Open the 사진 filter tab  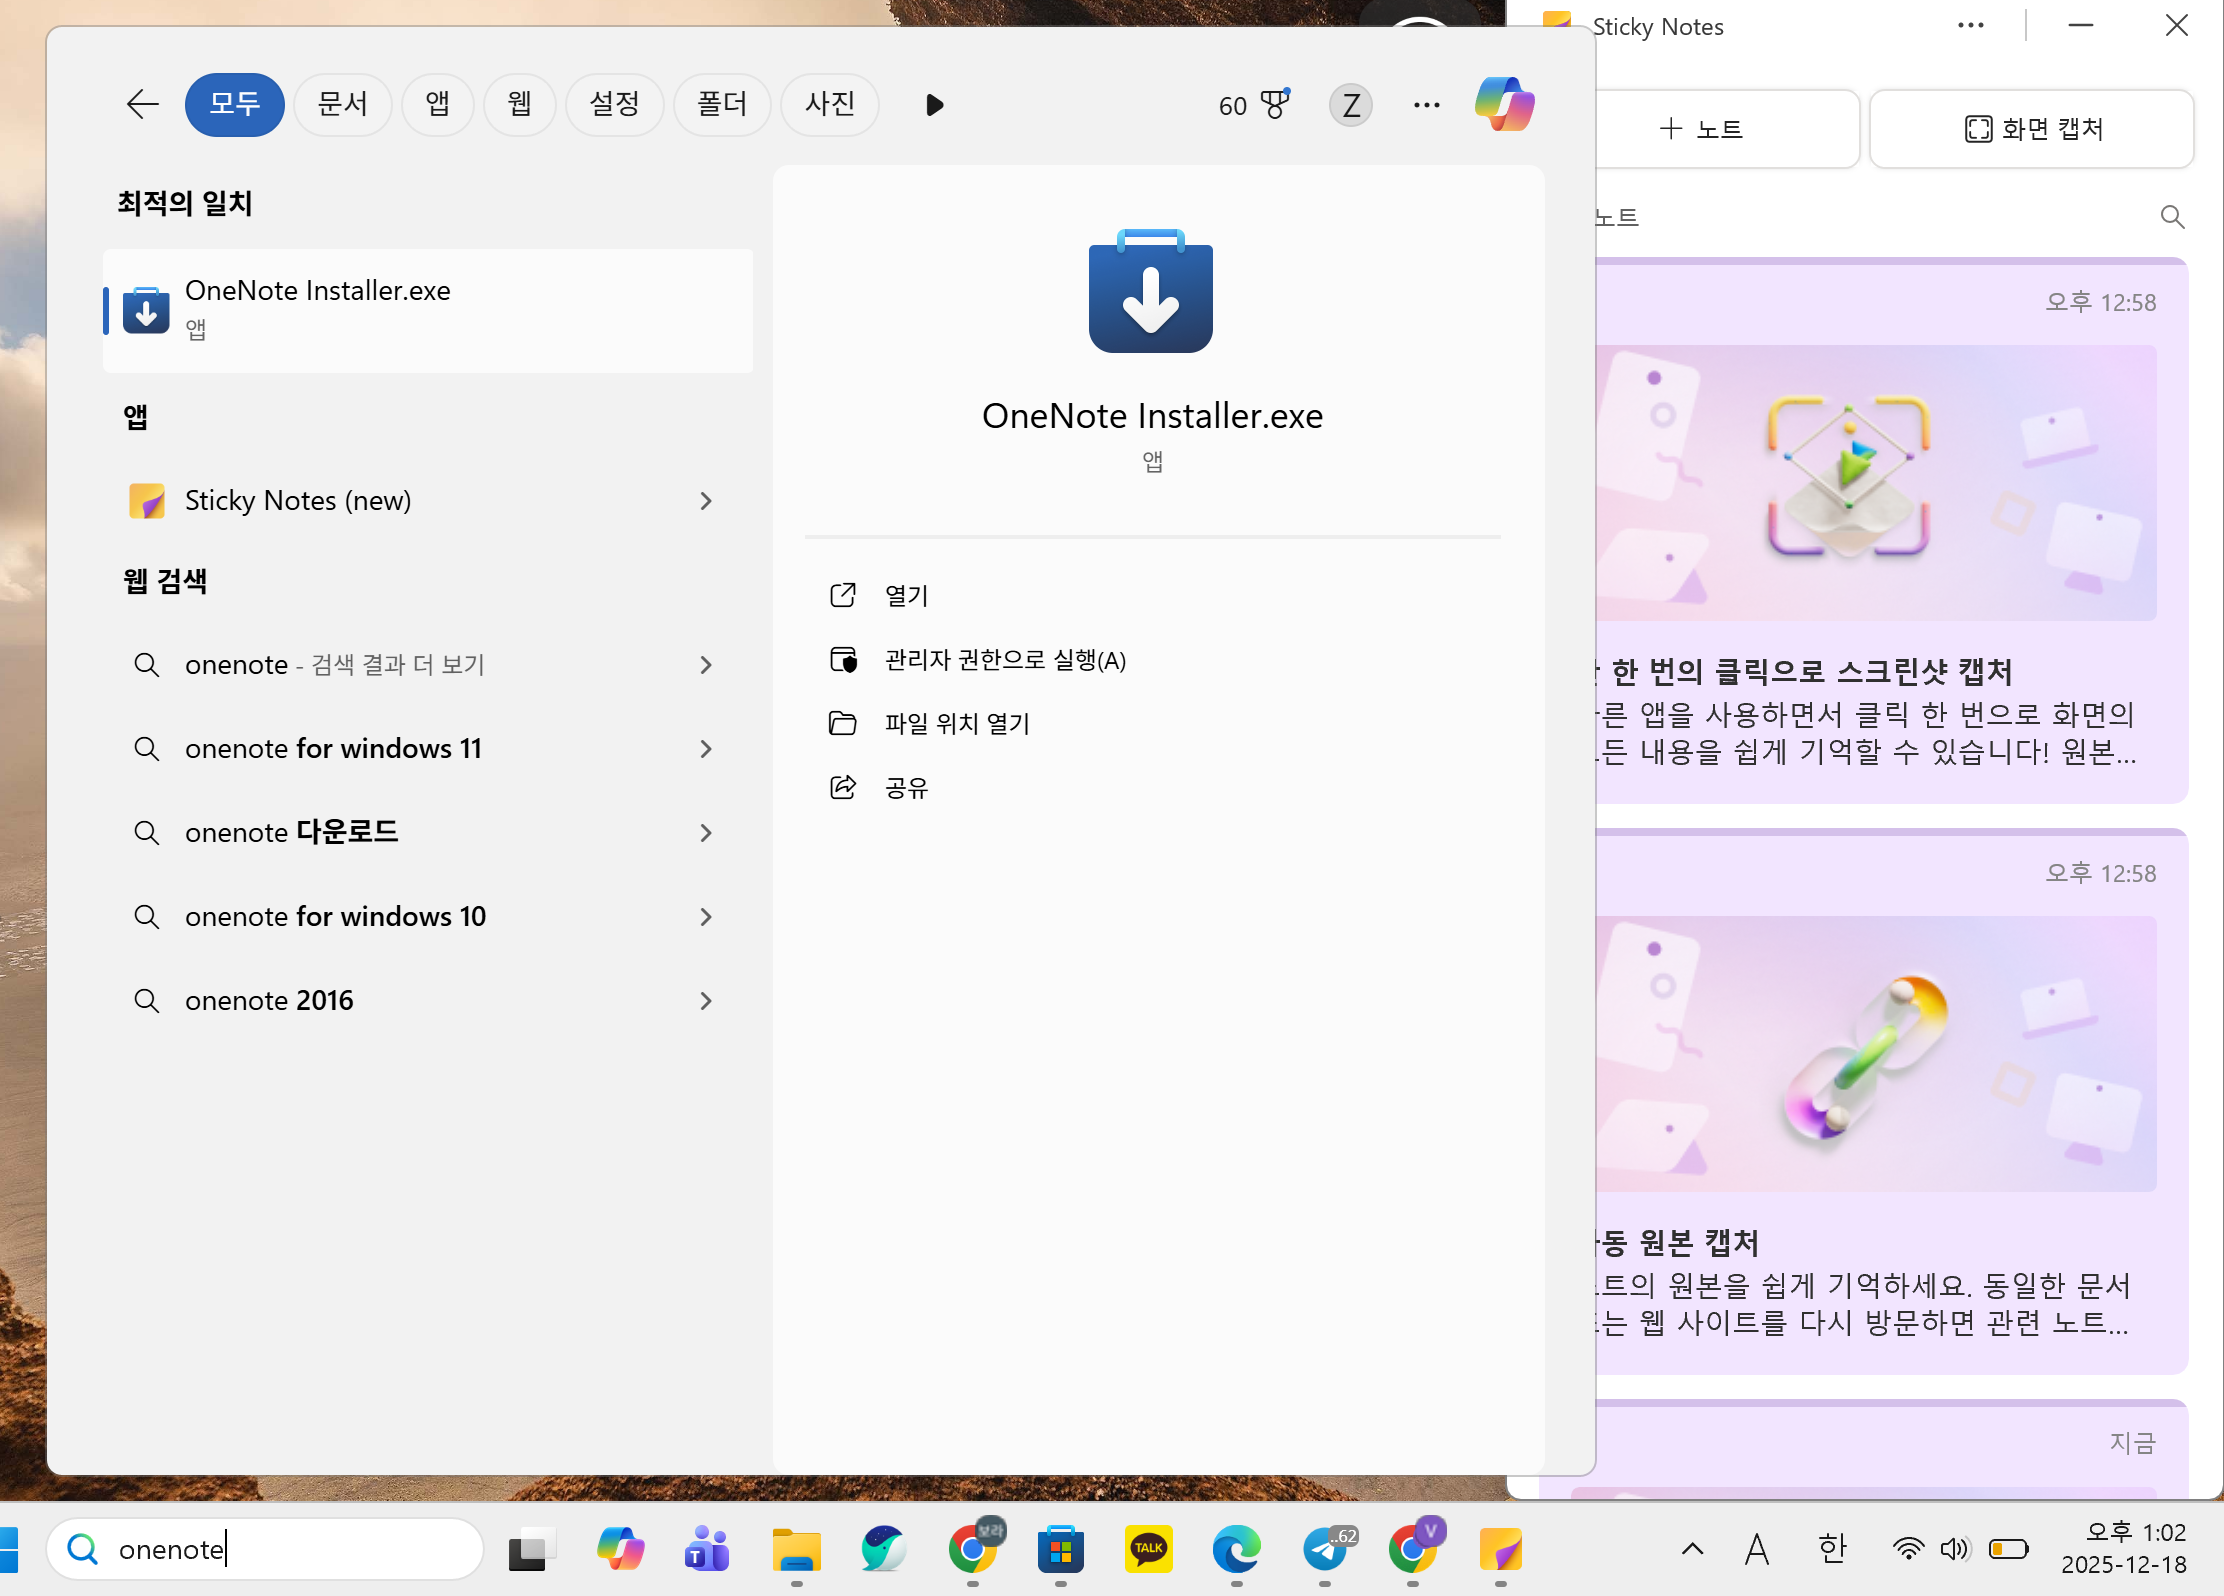click(x=830, y=104)
